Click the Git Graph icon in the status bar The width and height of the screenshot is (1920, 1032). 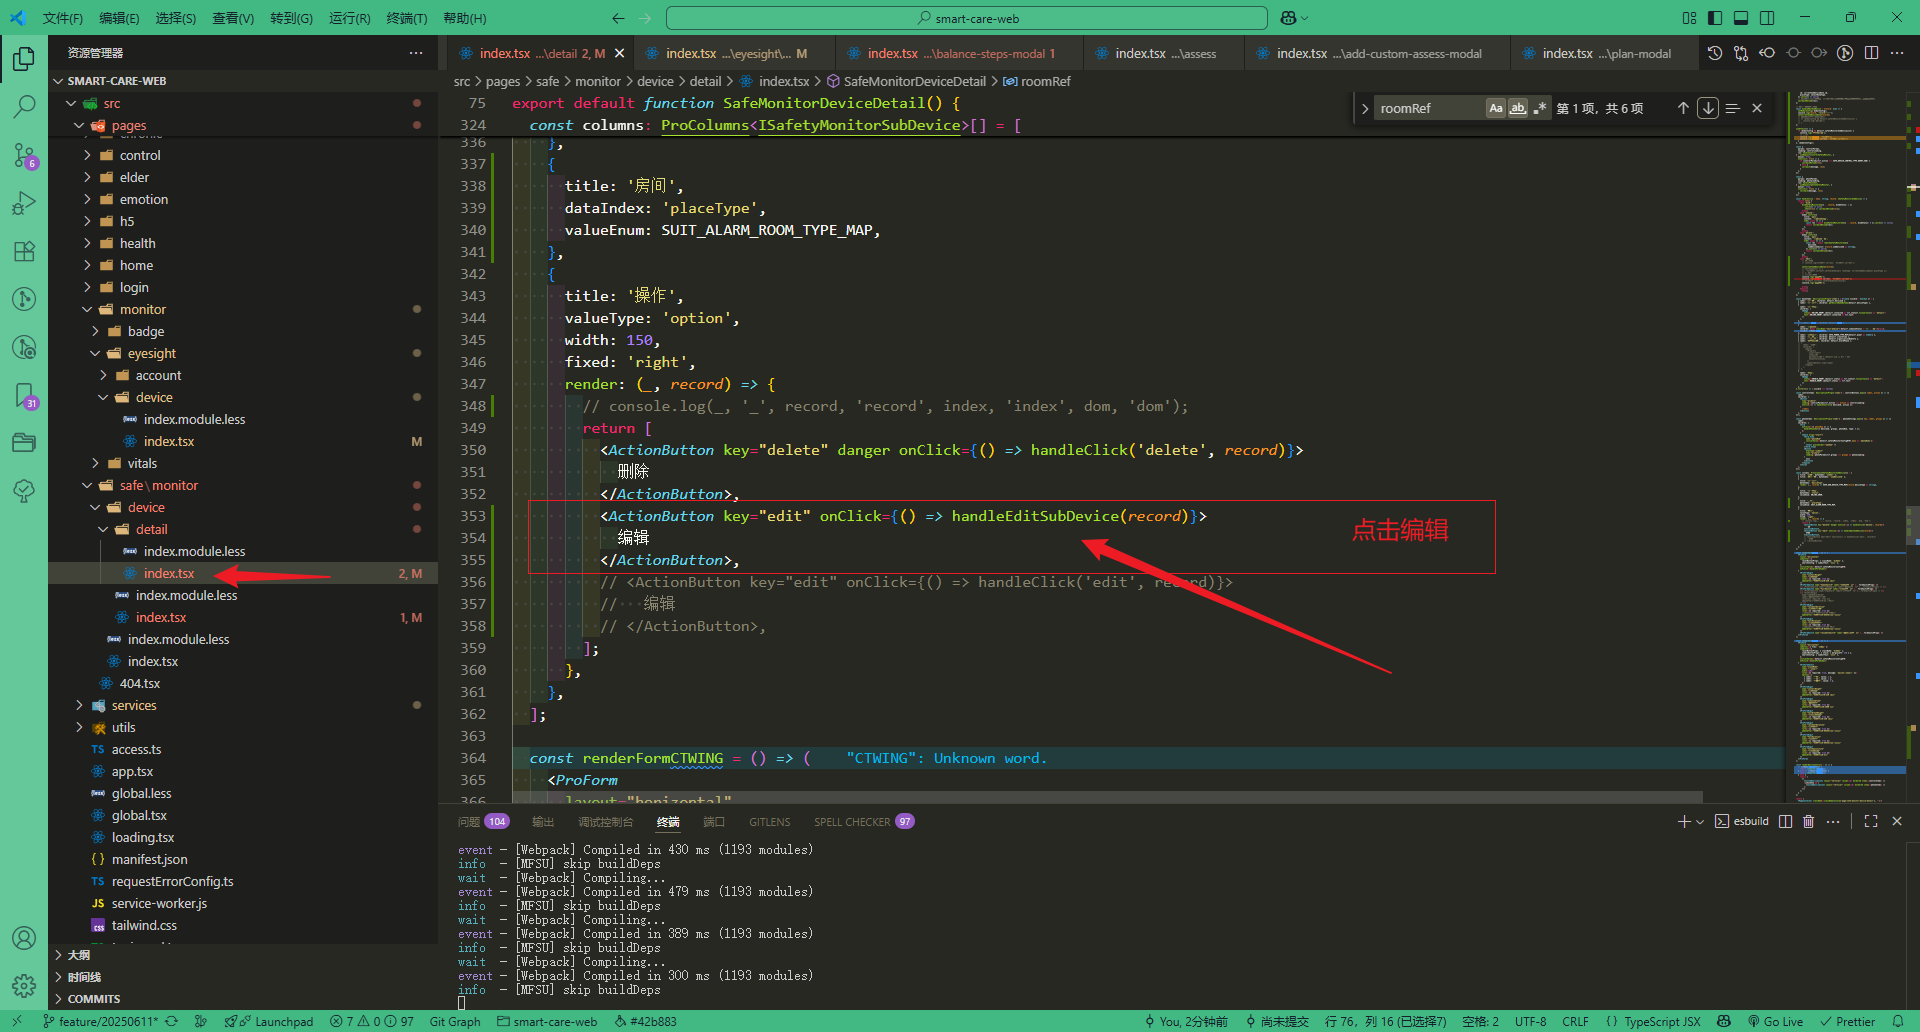pyautogui.click(x=455, y=1021)
